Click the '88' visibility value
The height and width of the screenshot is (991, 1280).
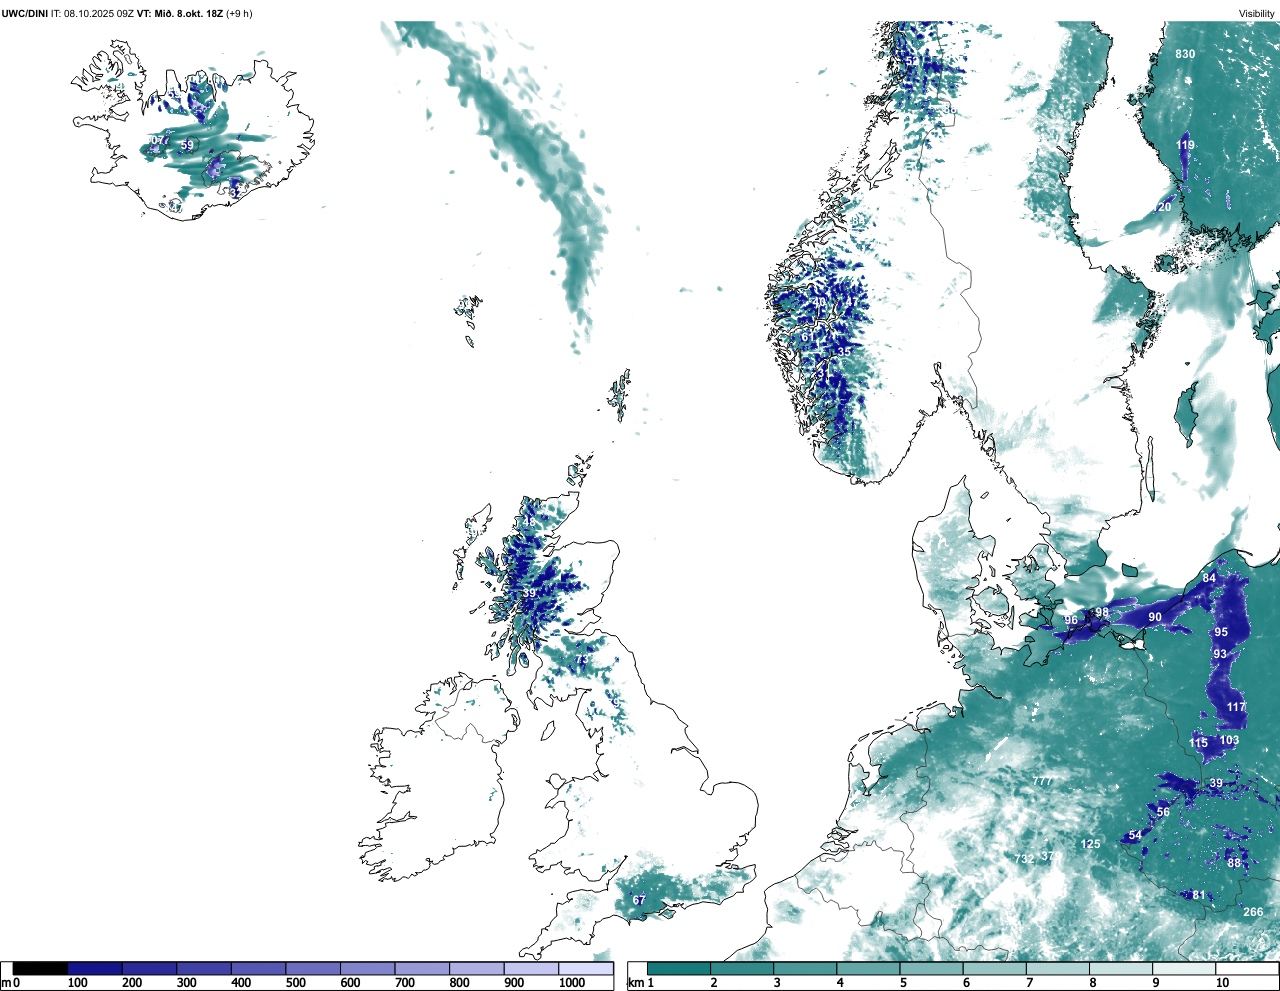[x=1234, y=863]
